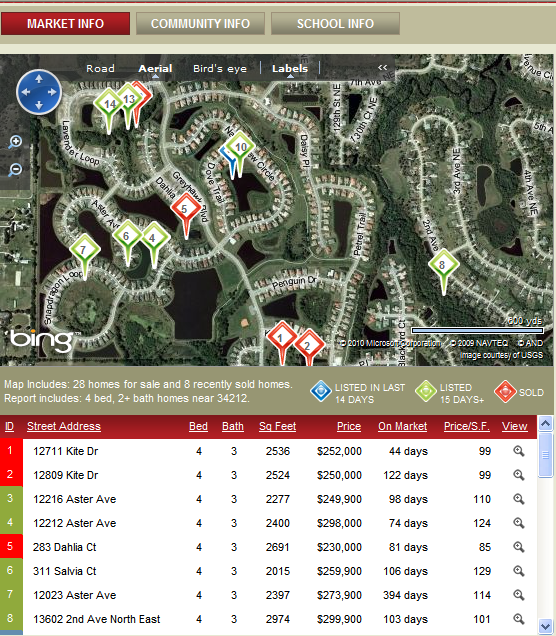Click the $230,000 price cell
The image size is (556, 636).
click(339, 547)
